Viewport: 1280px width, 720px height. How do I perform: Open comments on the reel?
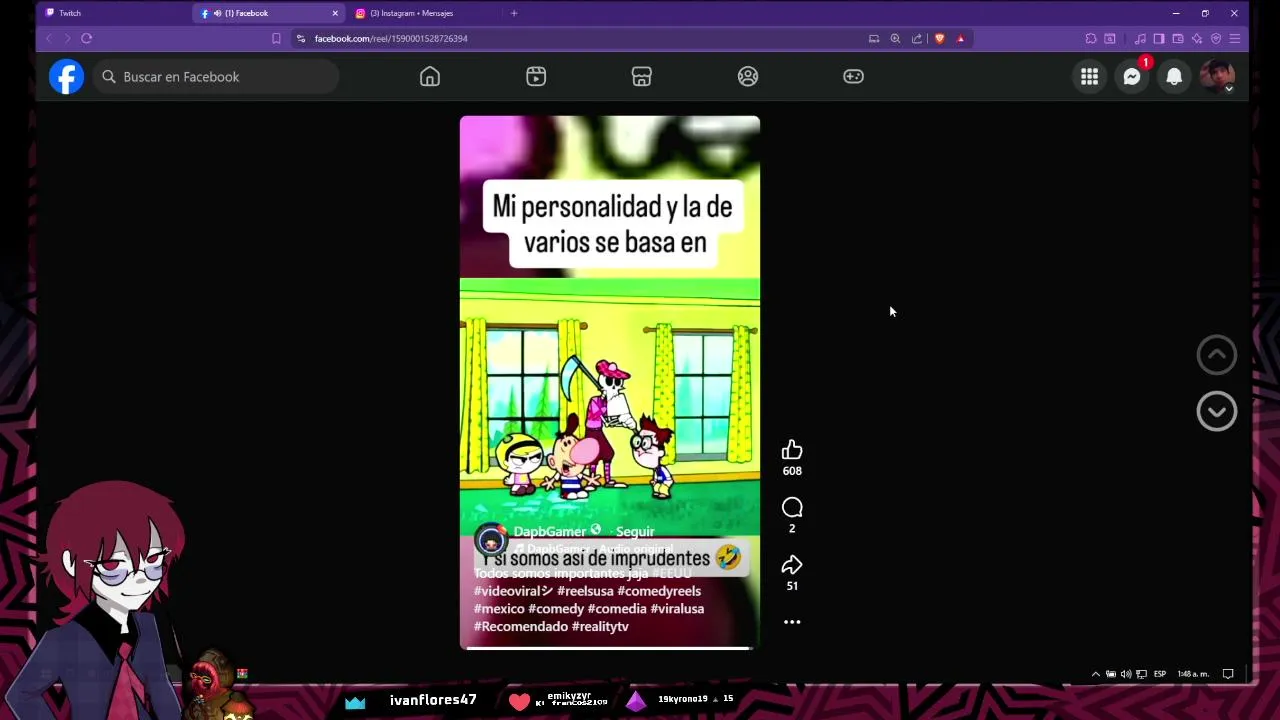pyautogui.click(x=792, y=508)
